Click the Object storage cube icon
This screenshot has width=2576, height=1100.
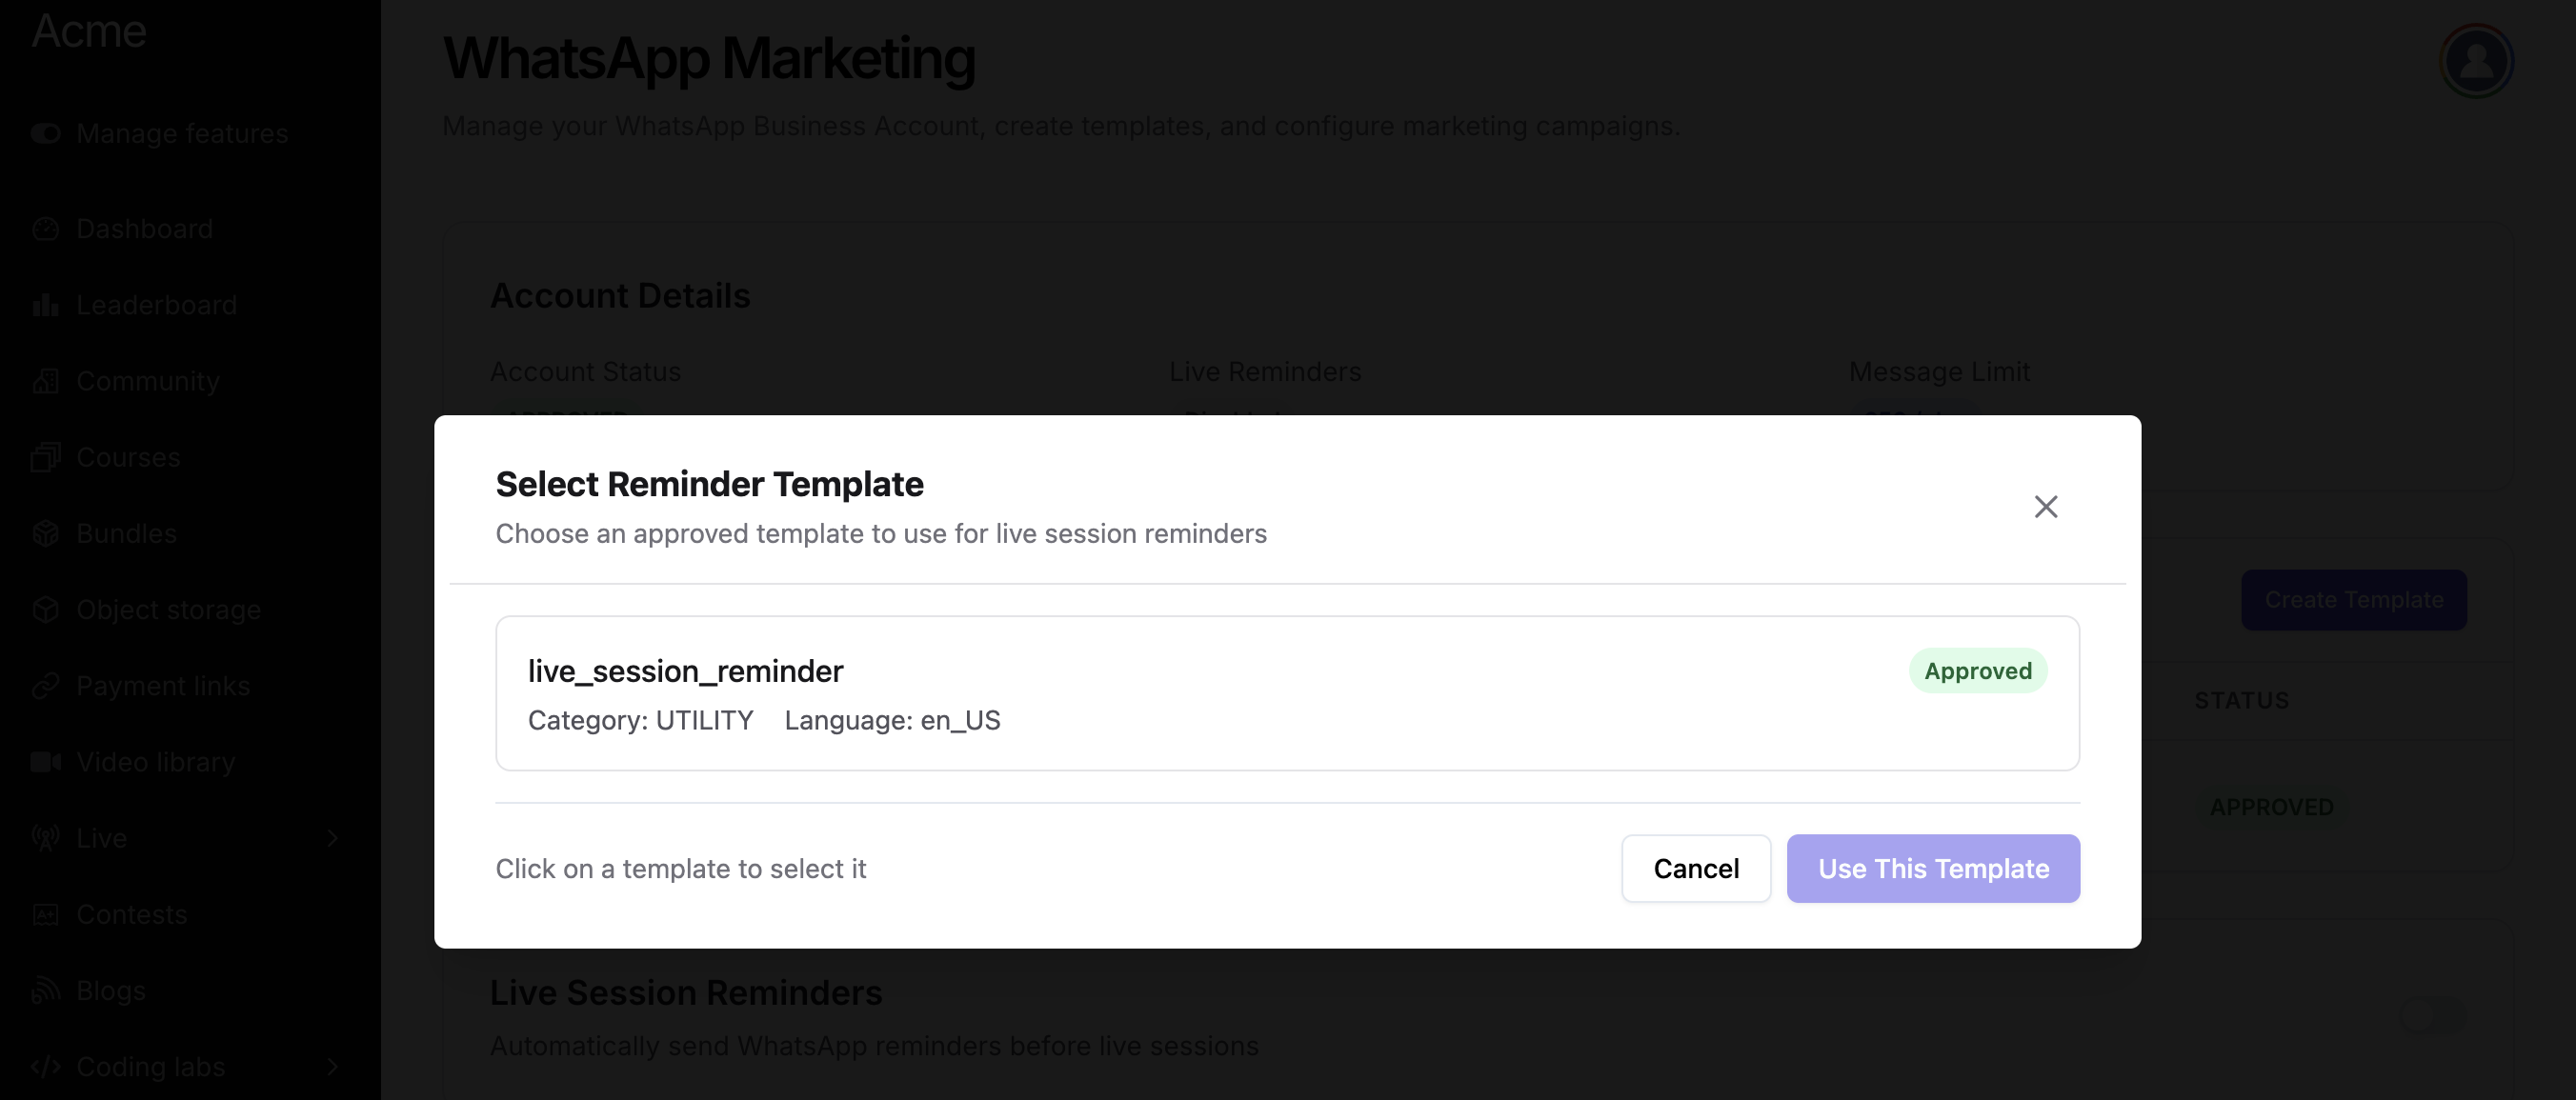click(x=46, y=610)
